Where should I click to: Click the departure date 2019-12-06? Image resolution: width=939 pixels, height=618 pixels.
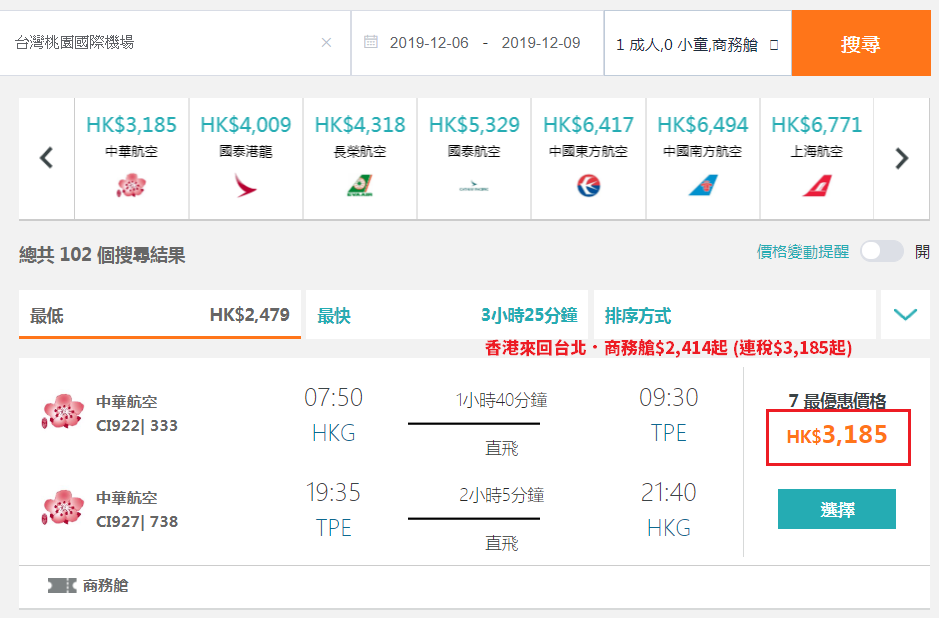pyautogui.click(x=429, y=43)
